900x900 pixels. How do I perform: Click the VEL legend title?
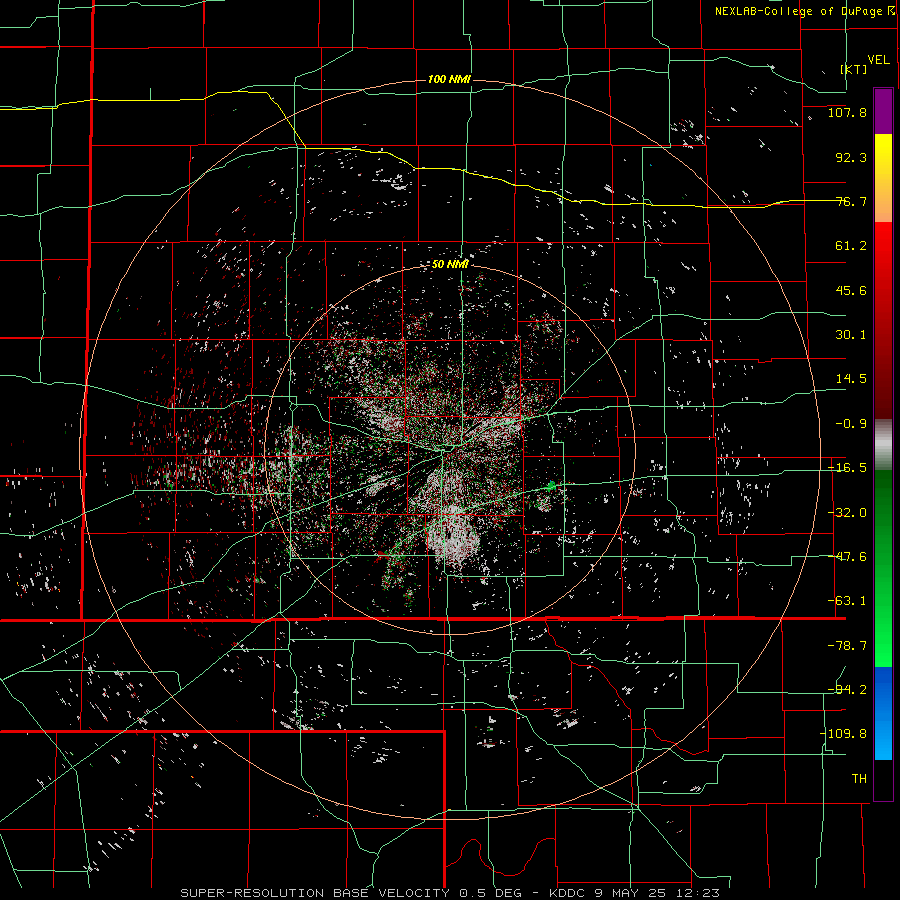click(878, 59)
